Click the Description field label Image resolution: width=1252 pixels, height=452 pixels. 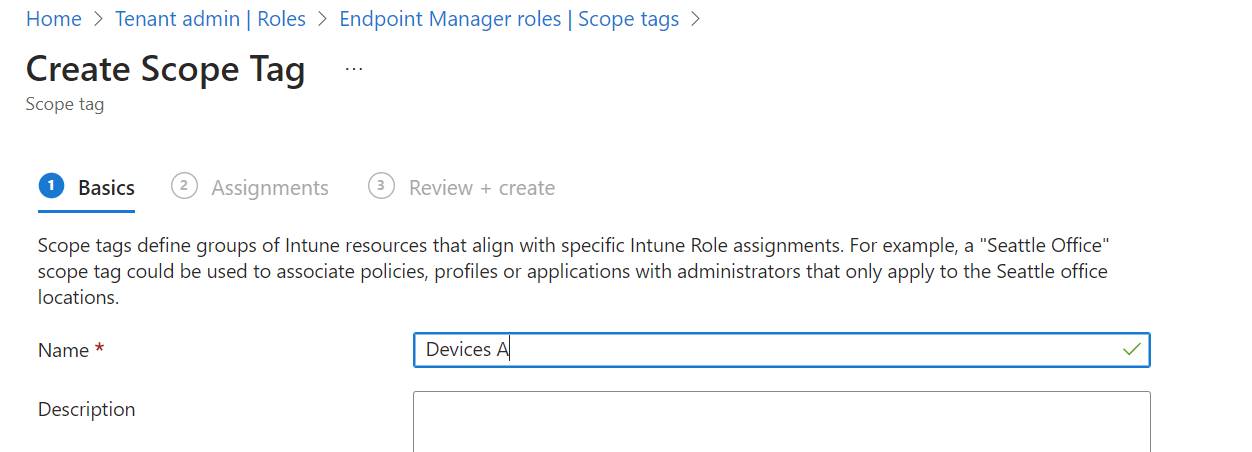click(x=86, y=409)
